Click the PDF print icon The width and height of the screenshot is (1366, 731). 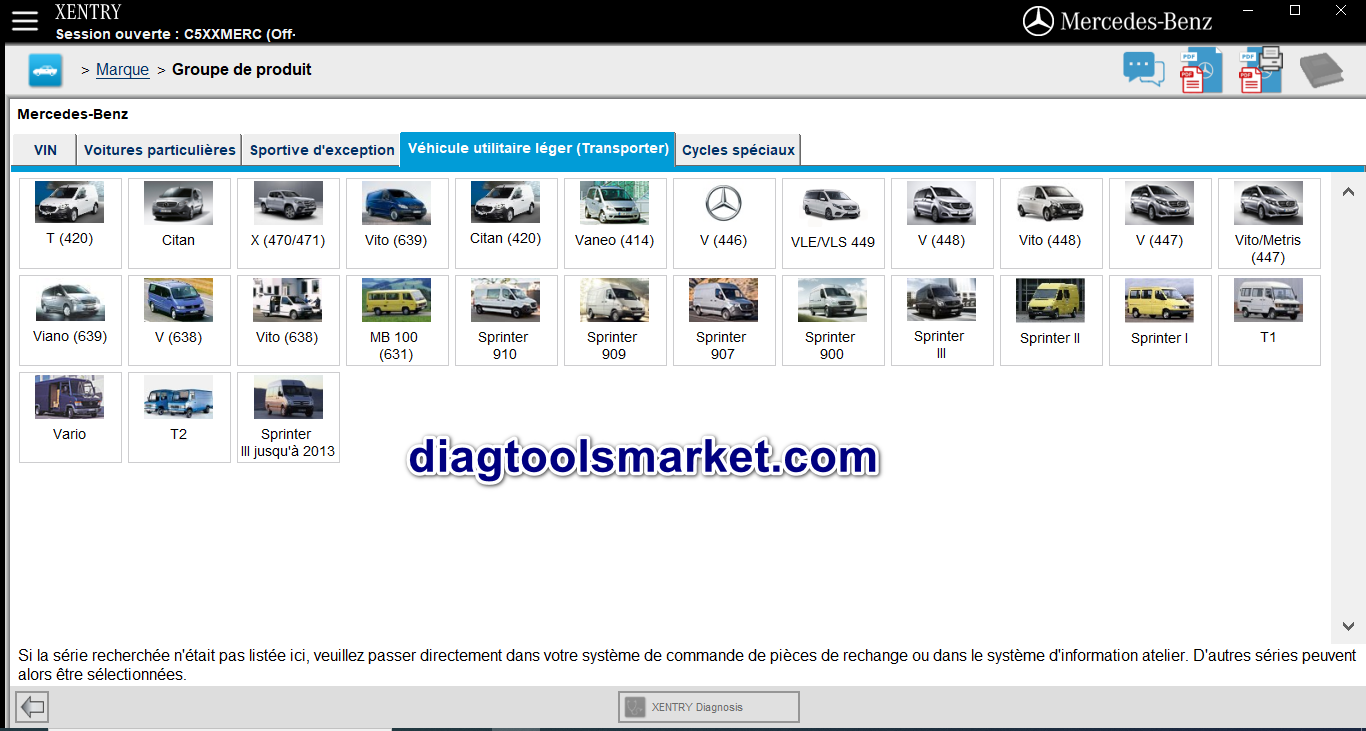(1260, 70)
